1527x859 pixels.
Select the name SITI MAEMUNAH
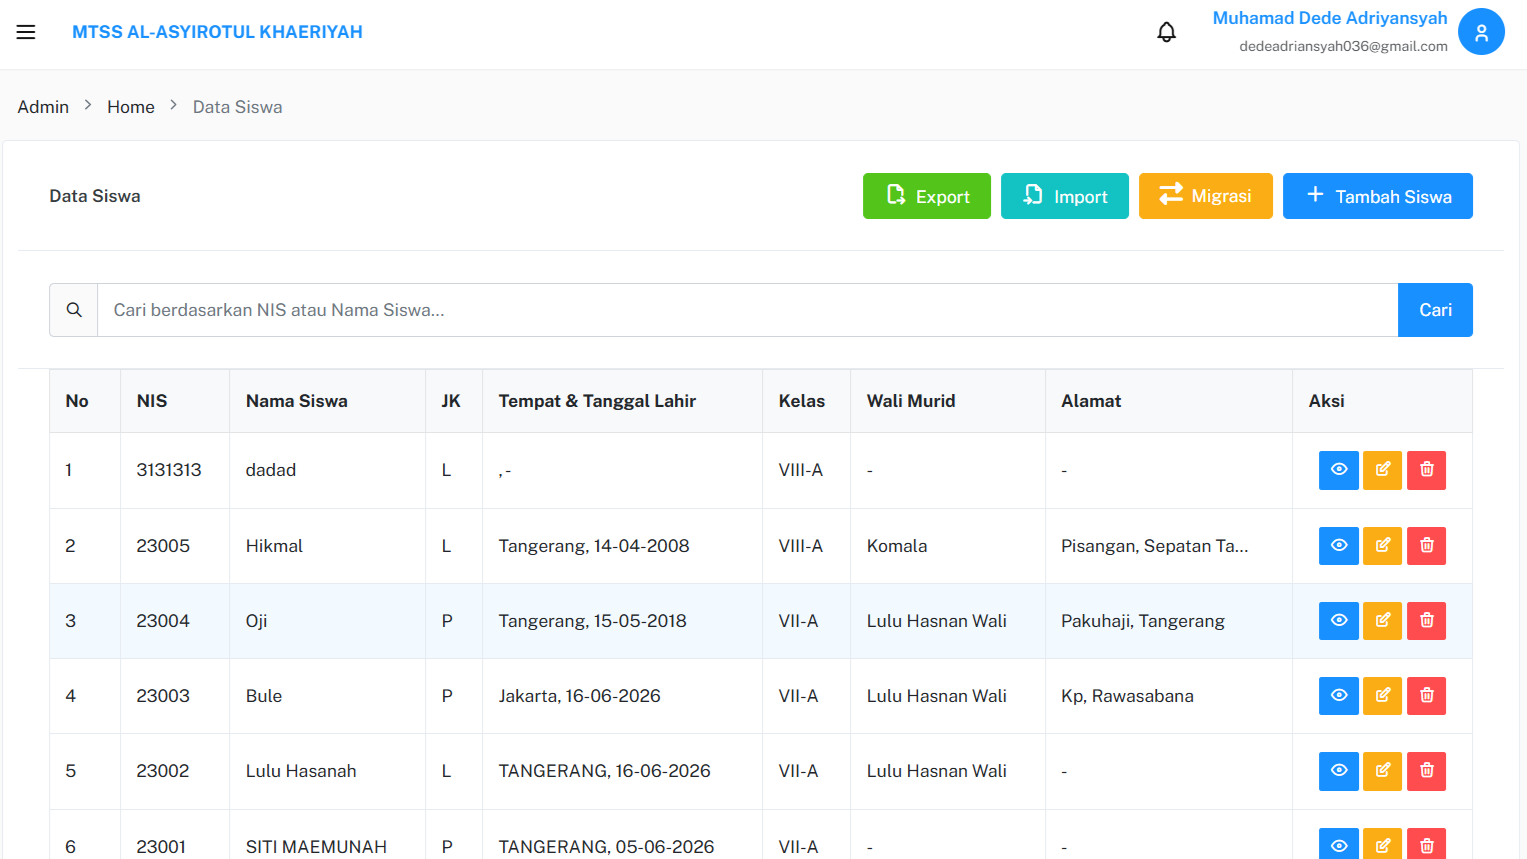(x=316, y=847)
